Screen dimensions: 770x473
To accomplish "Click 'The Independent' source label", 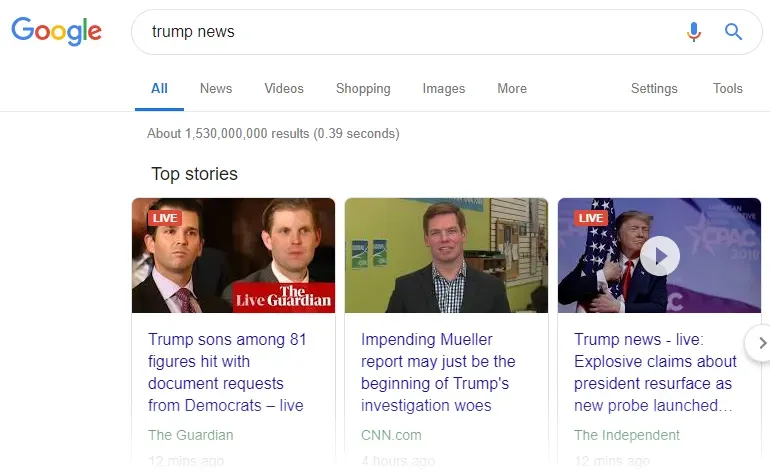I will pos(627,435).
